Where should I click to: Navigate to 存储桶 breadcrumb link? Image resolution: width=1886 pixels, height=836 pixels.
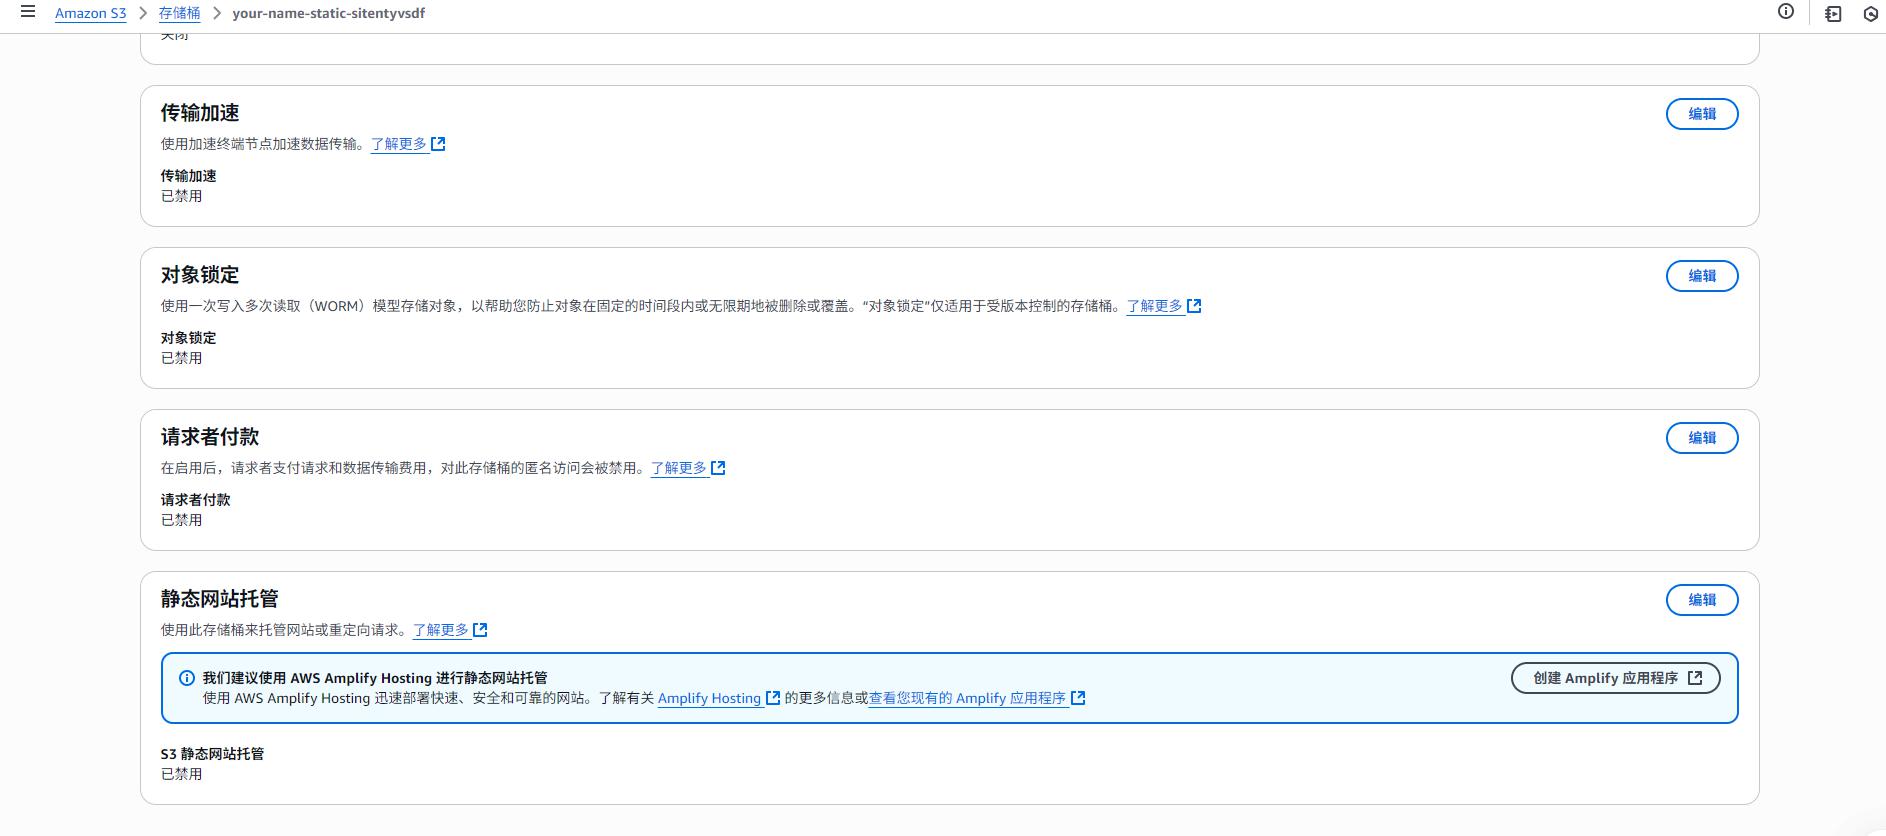coord(179,13)
